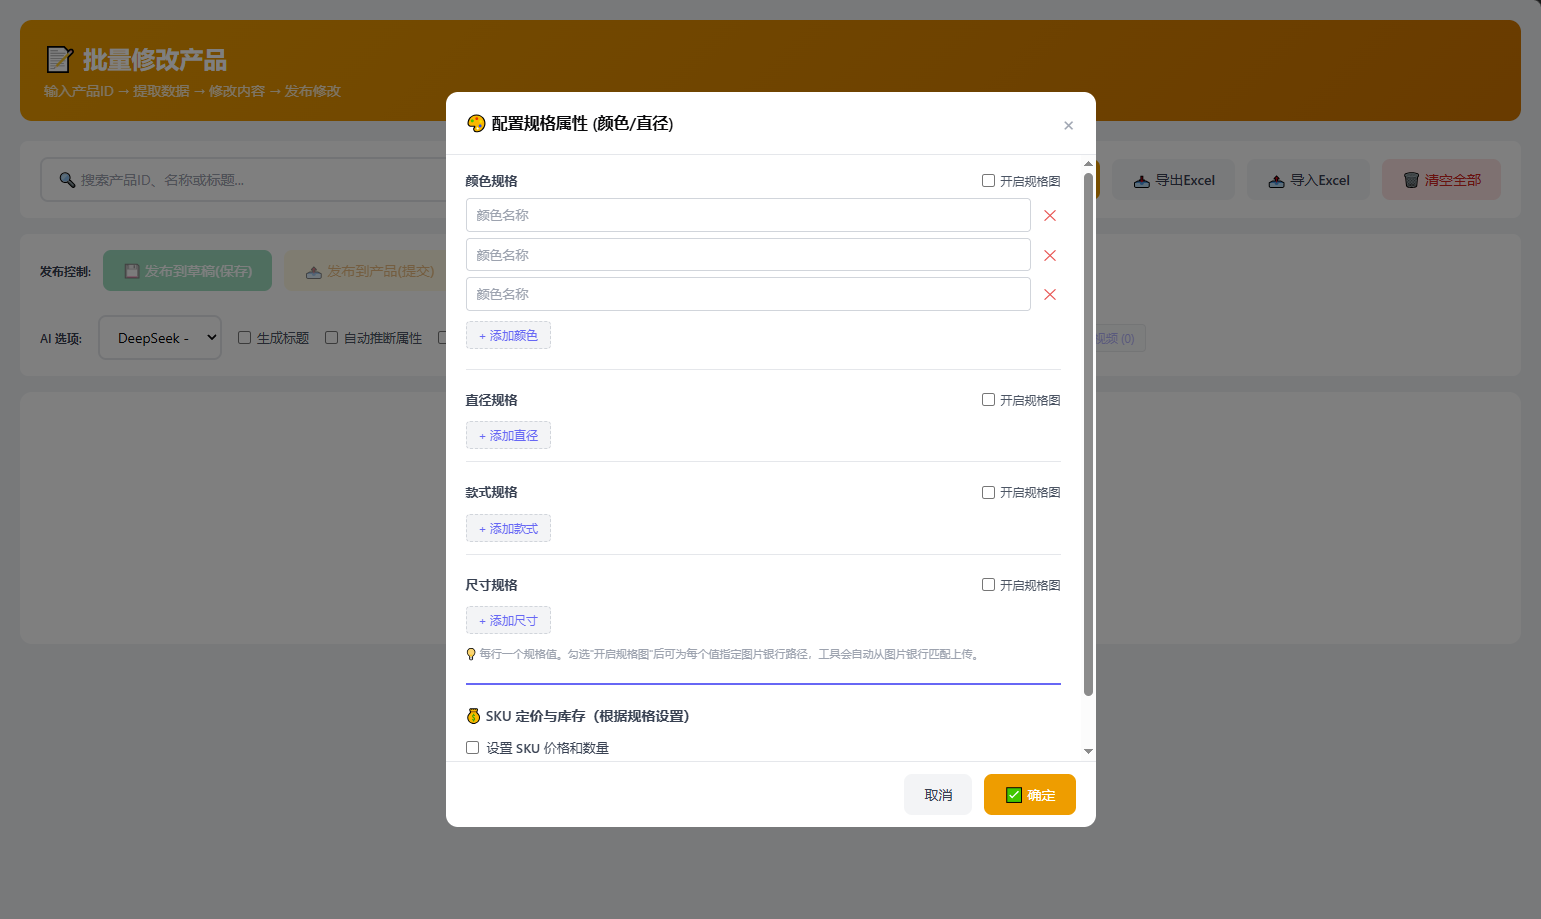Open the DeepSeek AI model dropdown
The width and height of the screenshot is (1541, 919).
pyautogui.click(x=160, y=338)
